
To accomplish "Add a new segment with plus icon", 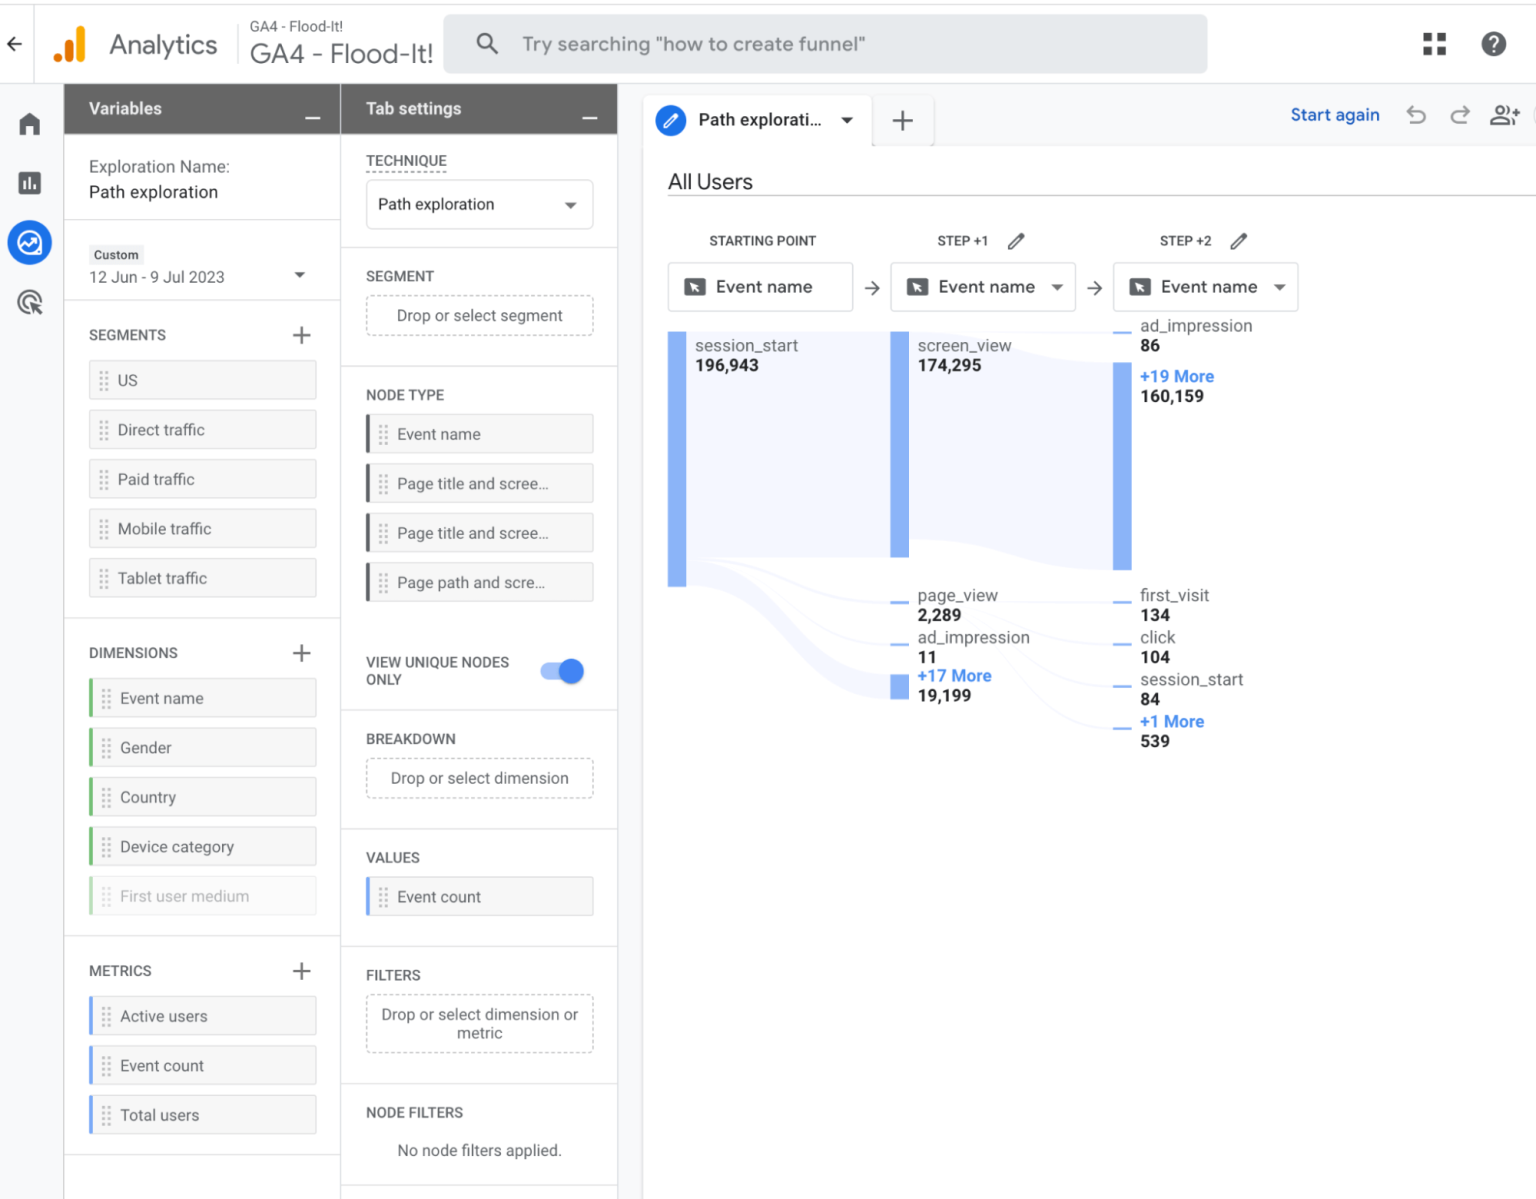I will pyautogui.click(x=301, y=335).
